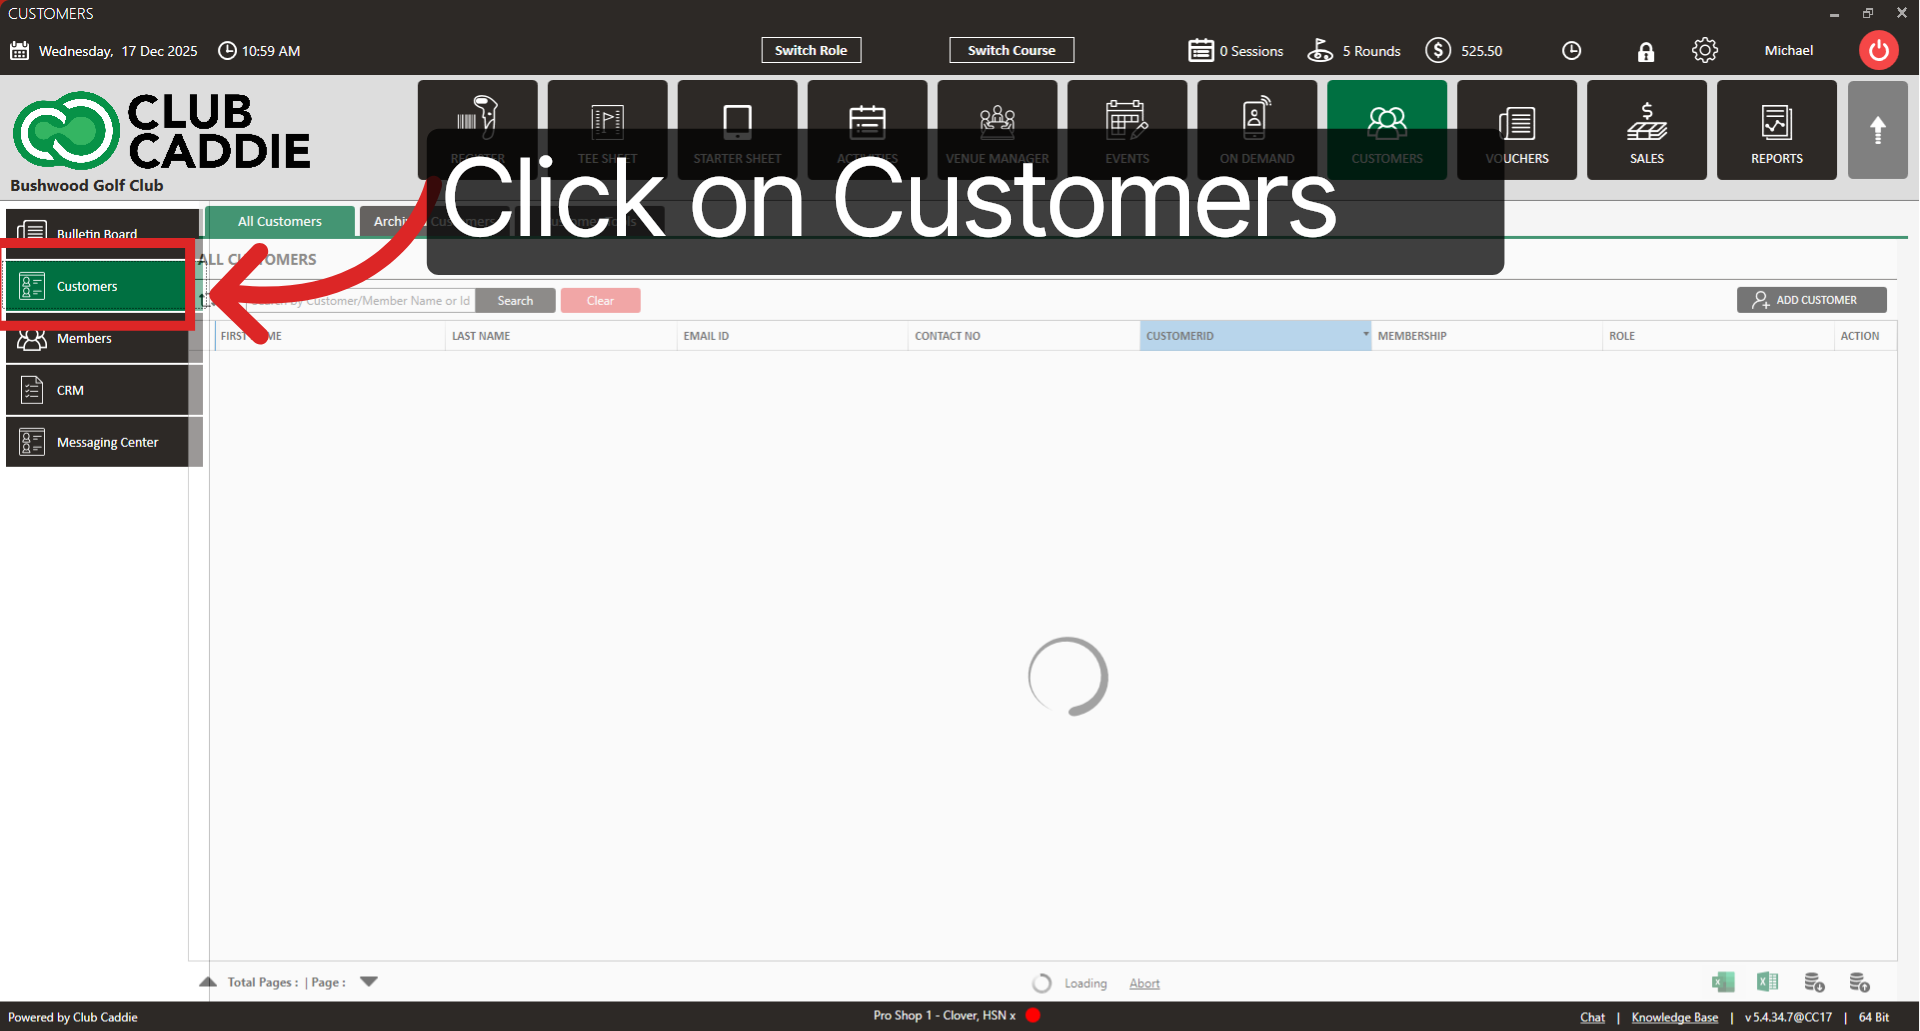Open the Events module
This screenshot has width=1920, height=1031.
pyautogui.click(x=1127, y=129)
